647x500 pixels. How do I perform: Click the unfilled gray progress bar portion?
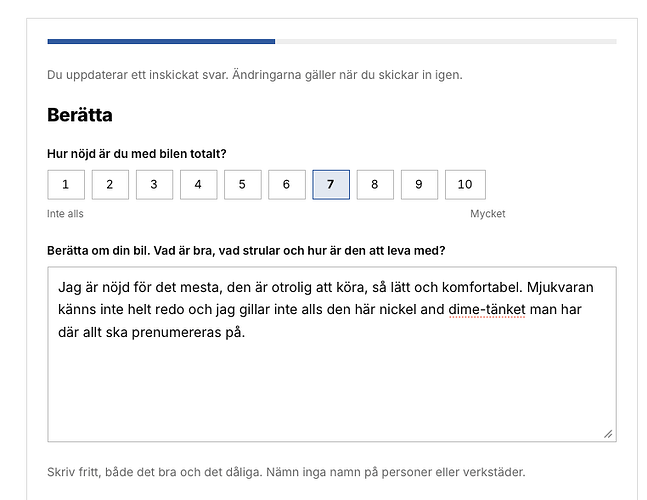tap(446, 41)
